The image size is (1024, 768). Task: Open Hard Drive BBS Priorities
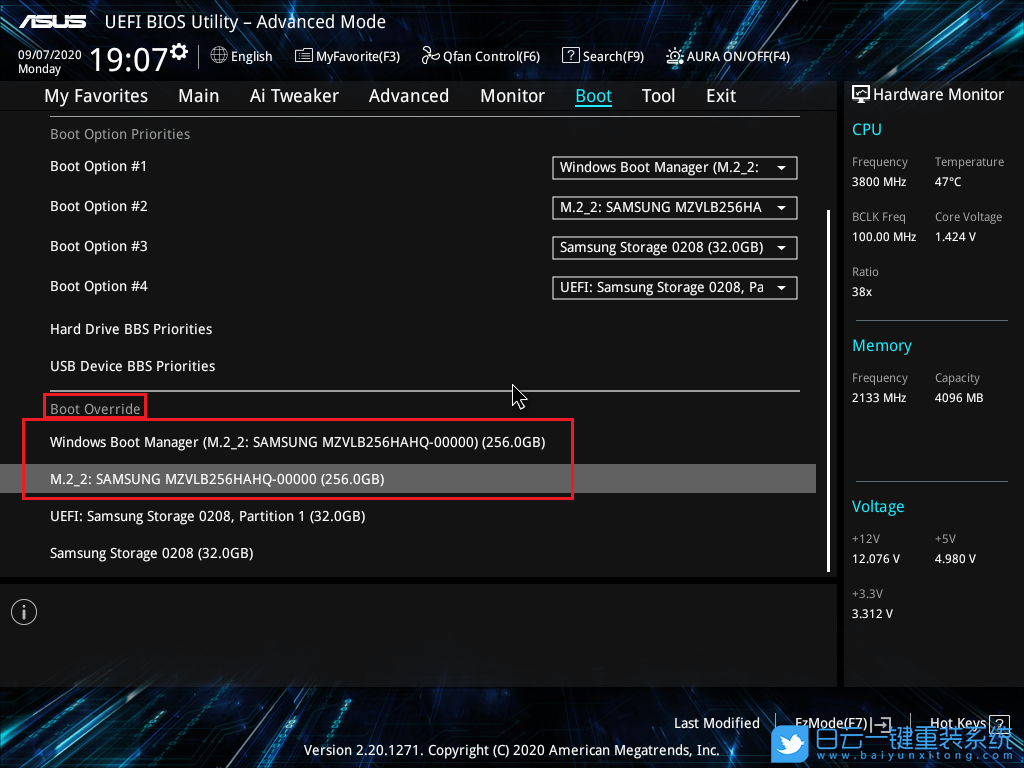coord(131,329)
